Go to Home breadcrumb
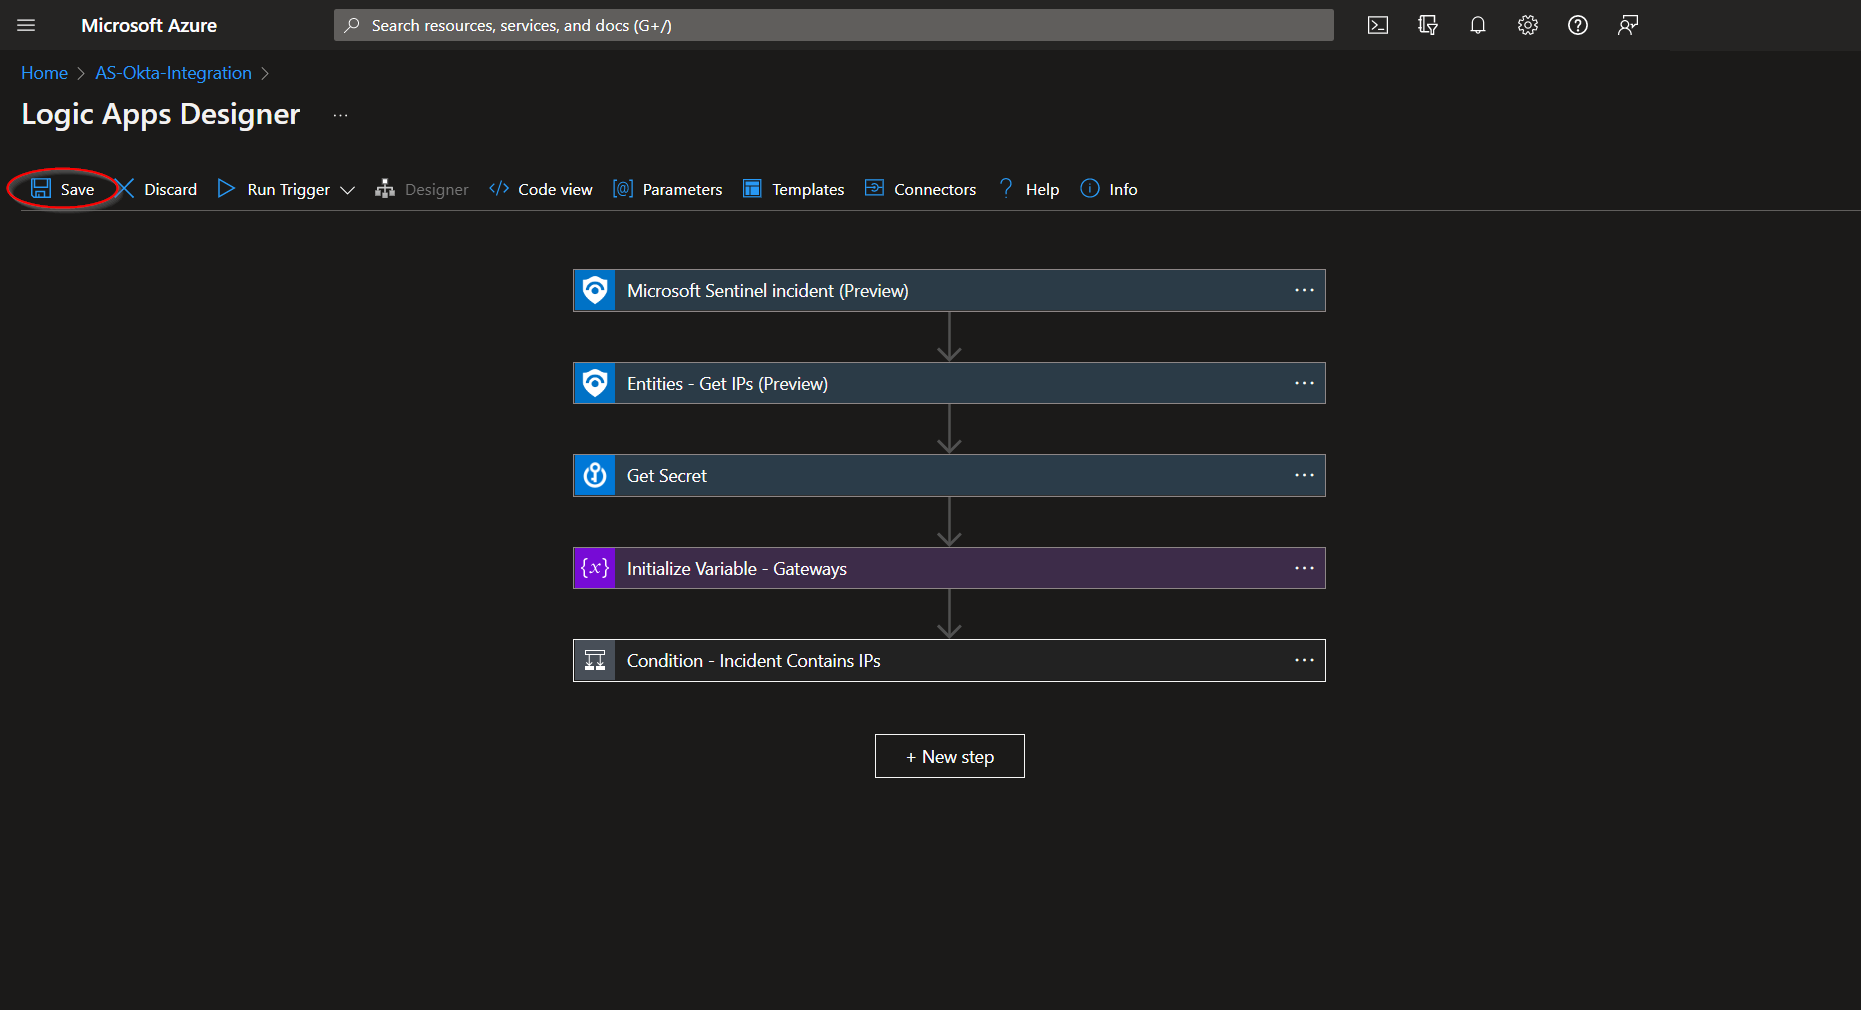 point(44,73)
